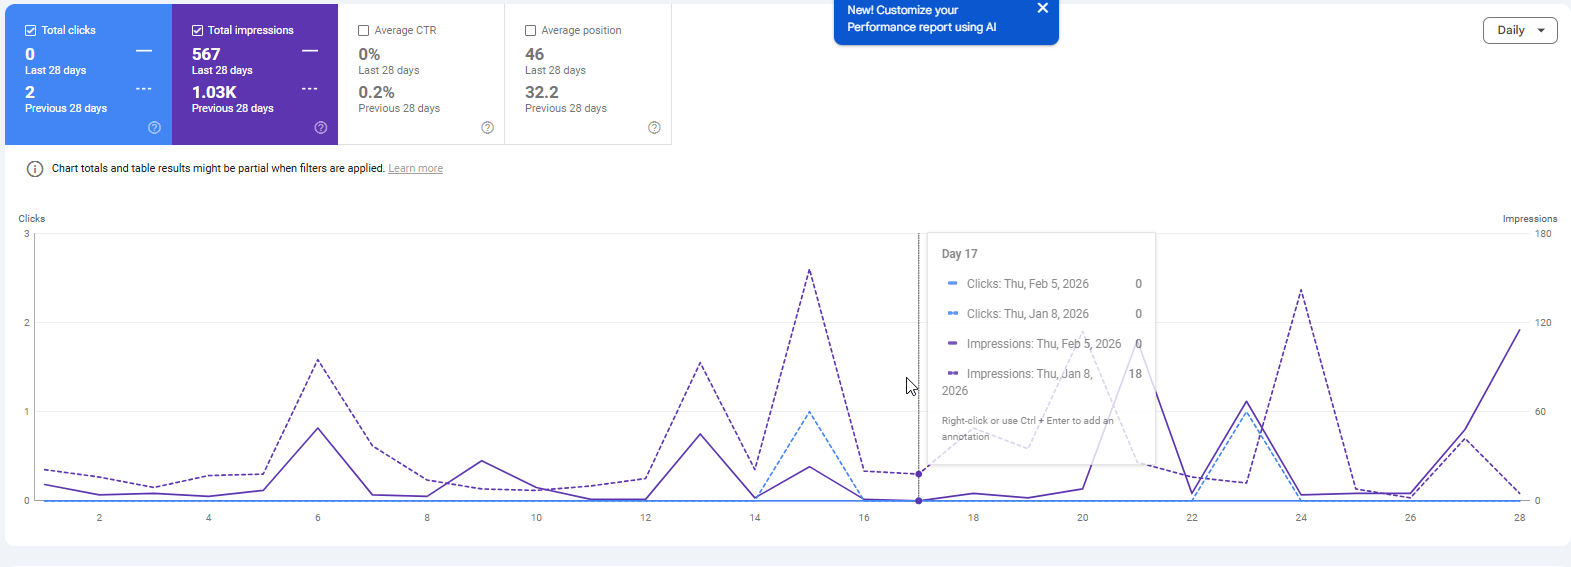Click the info icon beside chart totals notice

coord(35,169)
